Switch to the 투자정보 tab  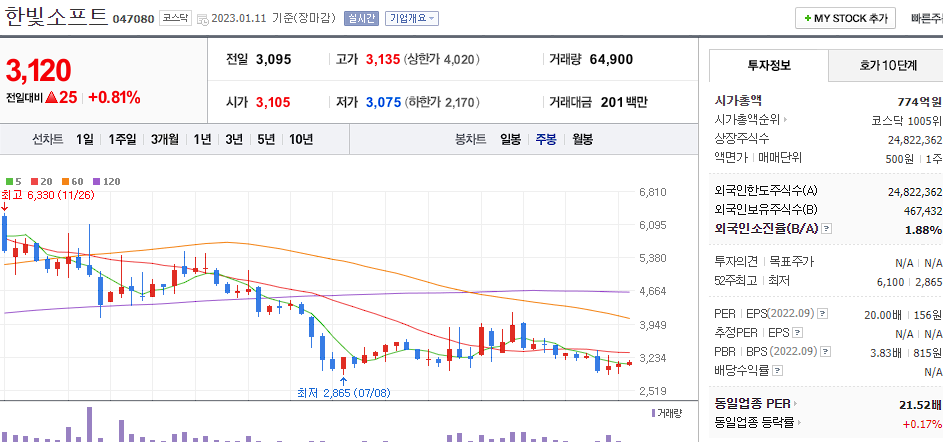pyautogui.click(x=769, y=66)
